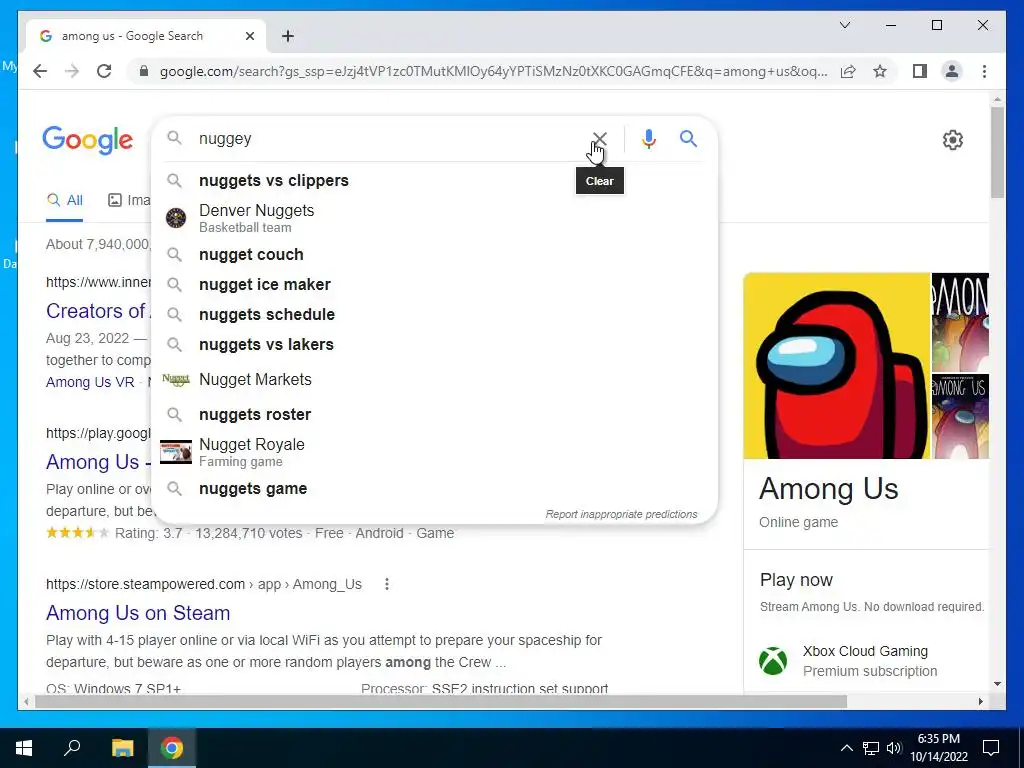
Task: Click inside the search box containing nuggey
Action: point(389,138)
